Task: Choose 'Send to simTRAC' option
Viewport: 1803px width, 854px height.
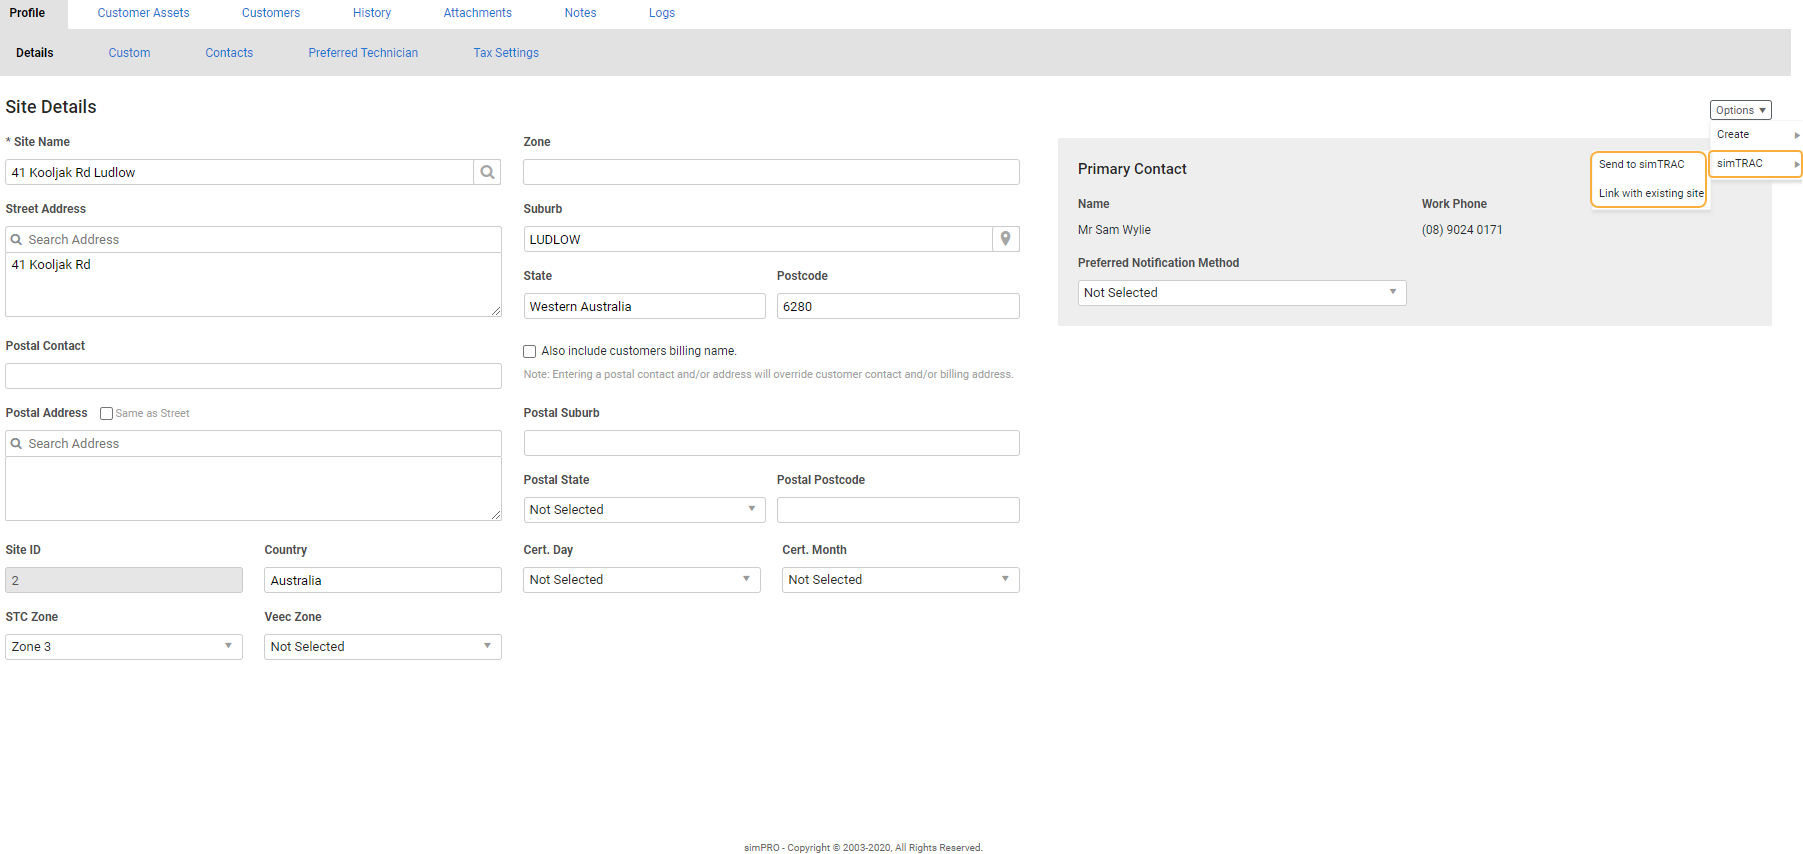Action: [x=1641, y=164]
